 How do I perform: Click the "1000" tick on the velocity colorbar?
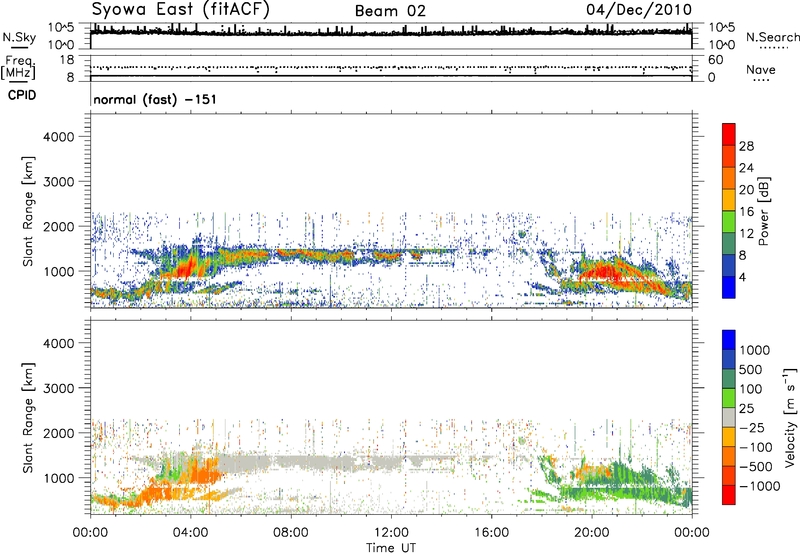pyautogui.click(x=754, y=350)
